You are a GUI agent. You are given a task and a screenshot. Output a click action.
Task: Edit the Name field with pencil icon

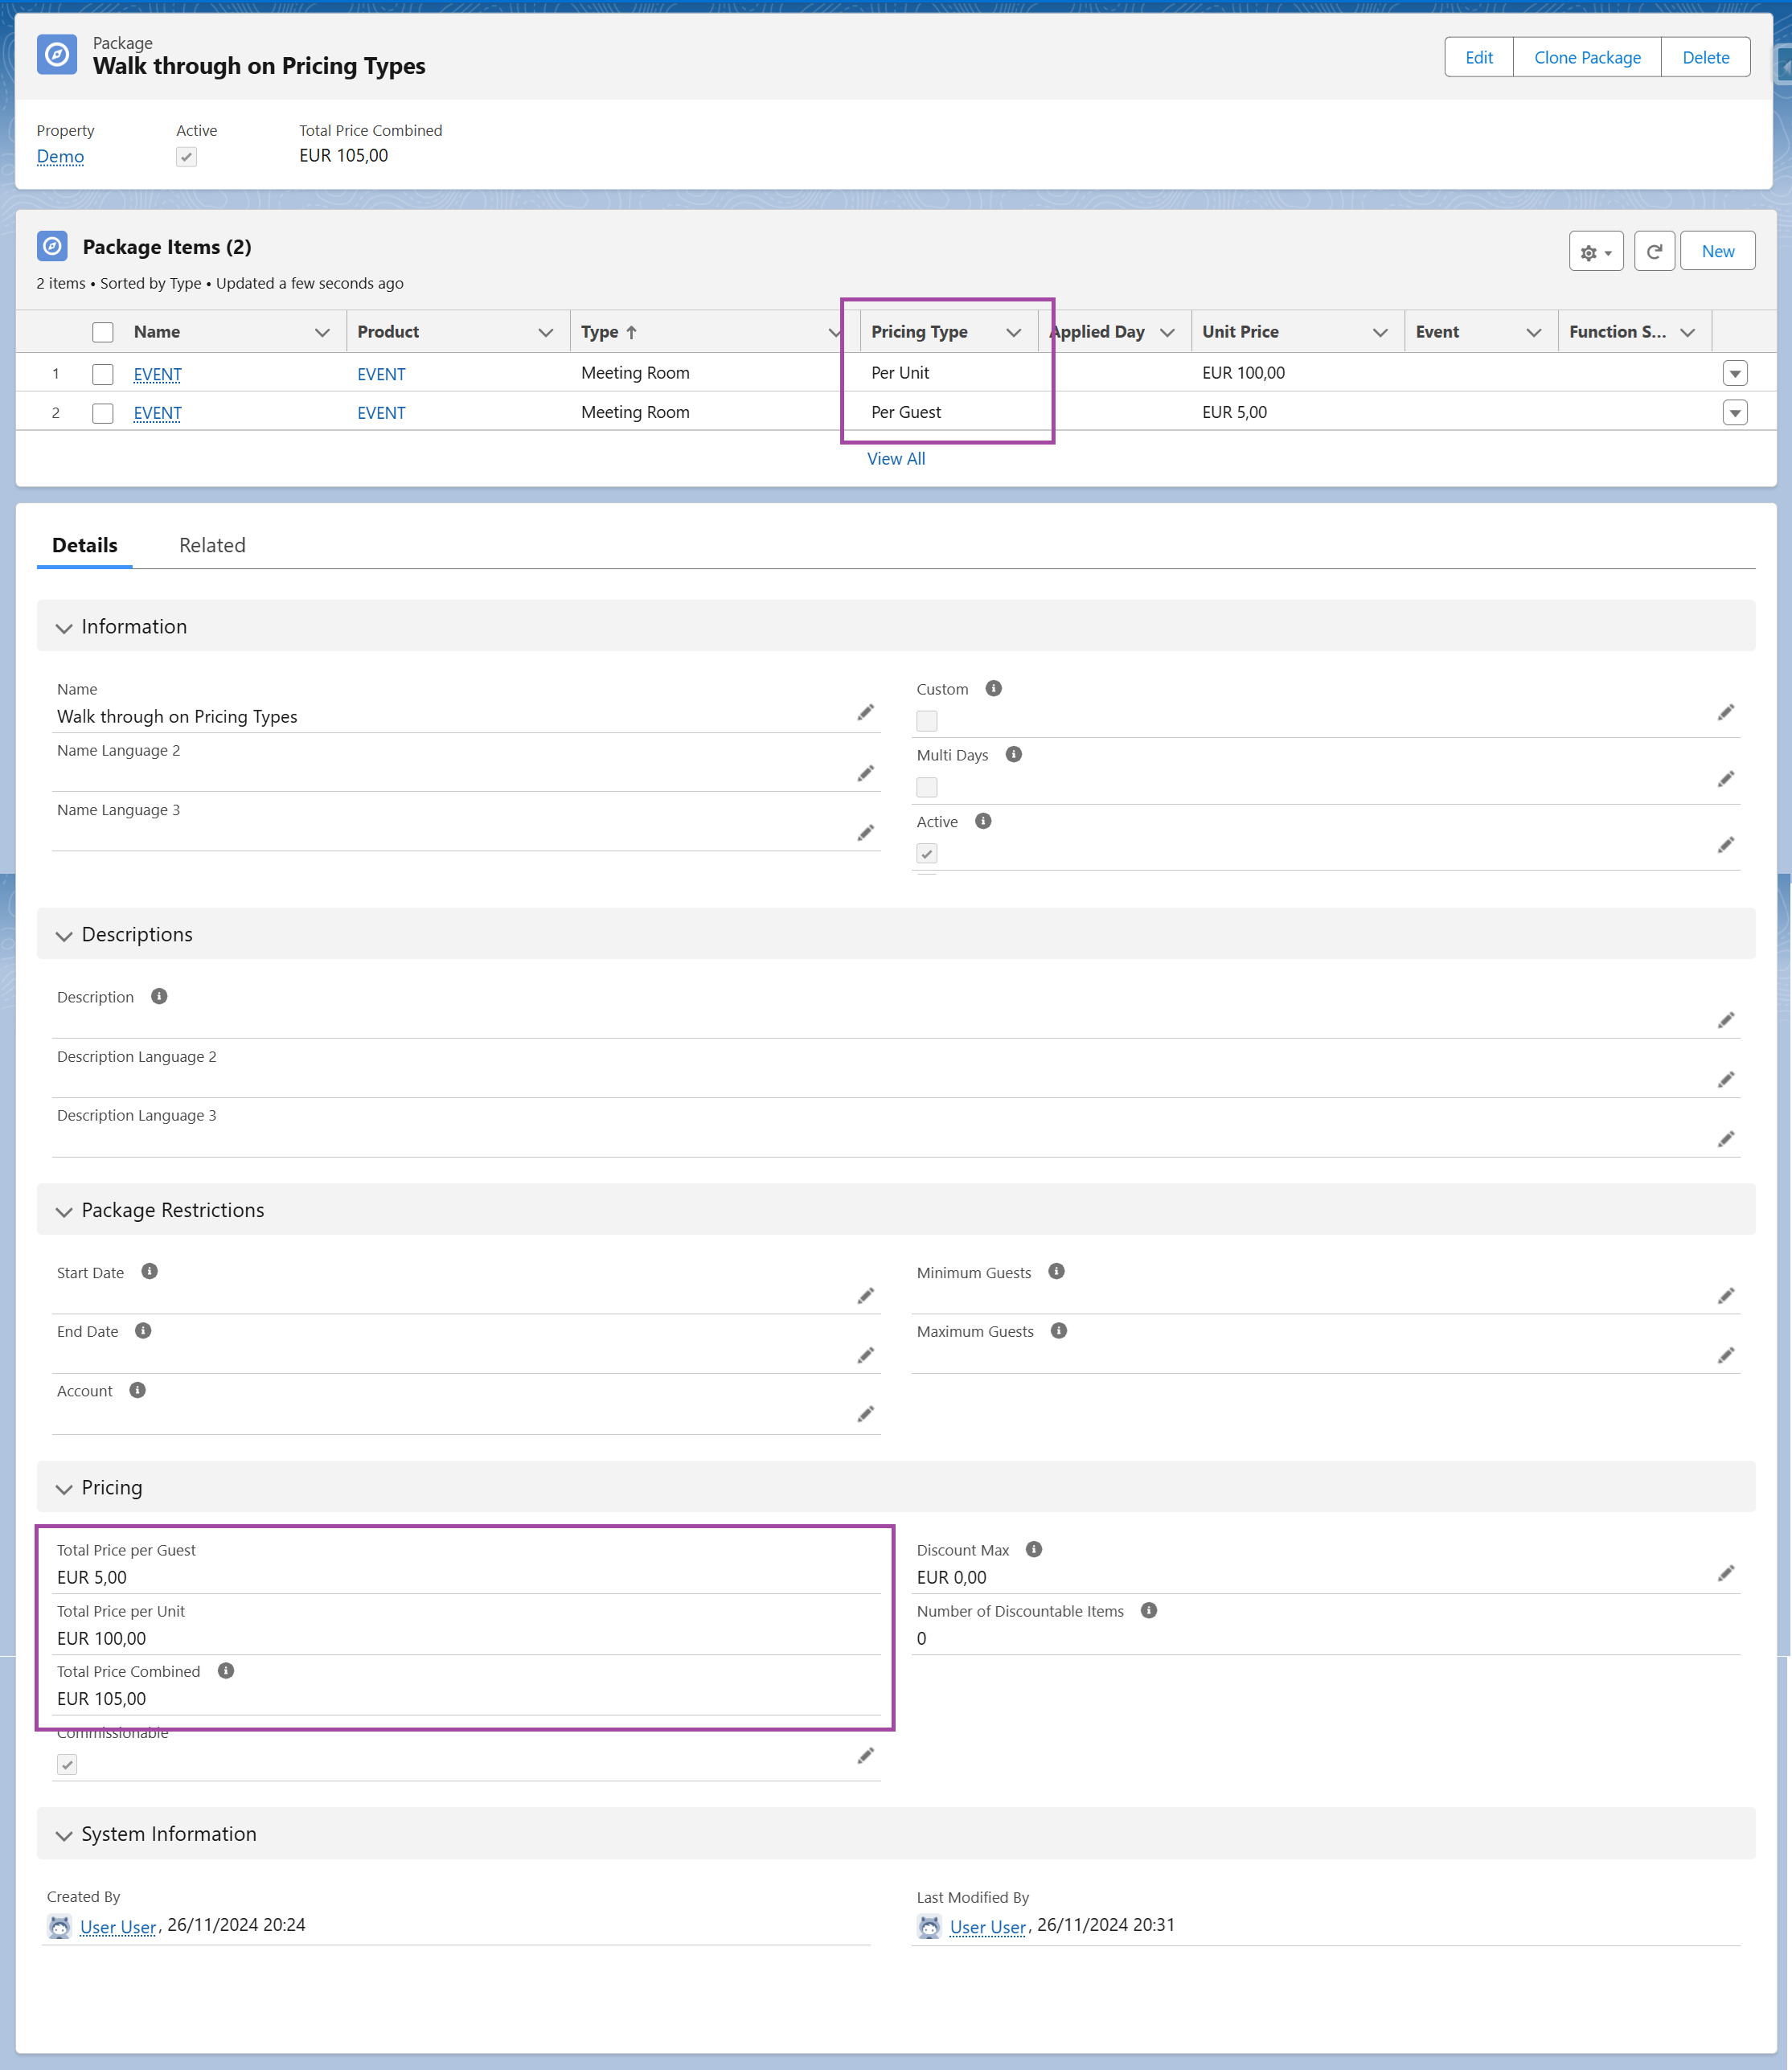(866, 712)
